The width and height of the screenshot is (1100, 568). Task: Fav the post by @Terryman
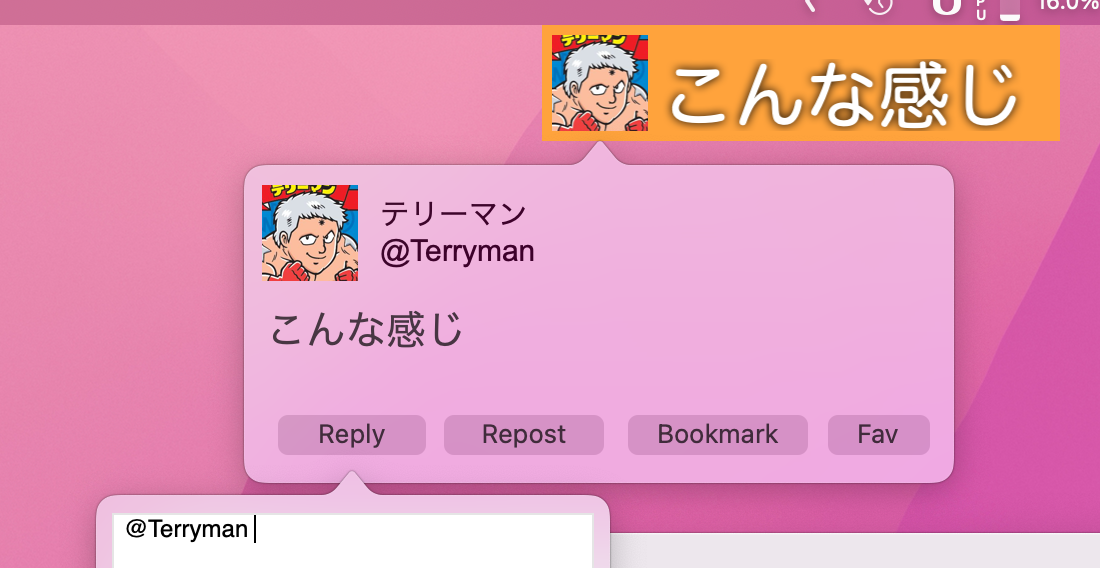[x=878, y=435]
